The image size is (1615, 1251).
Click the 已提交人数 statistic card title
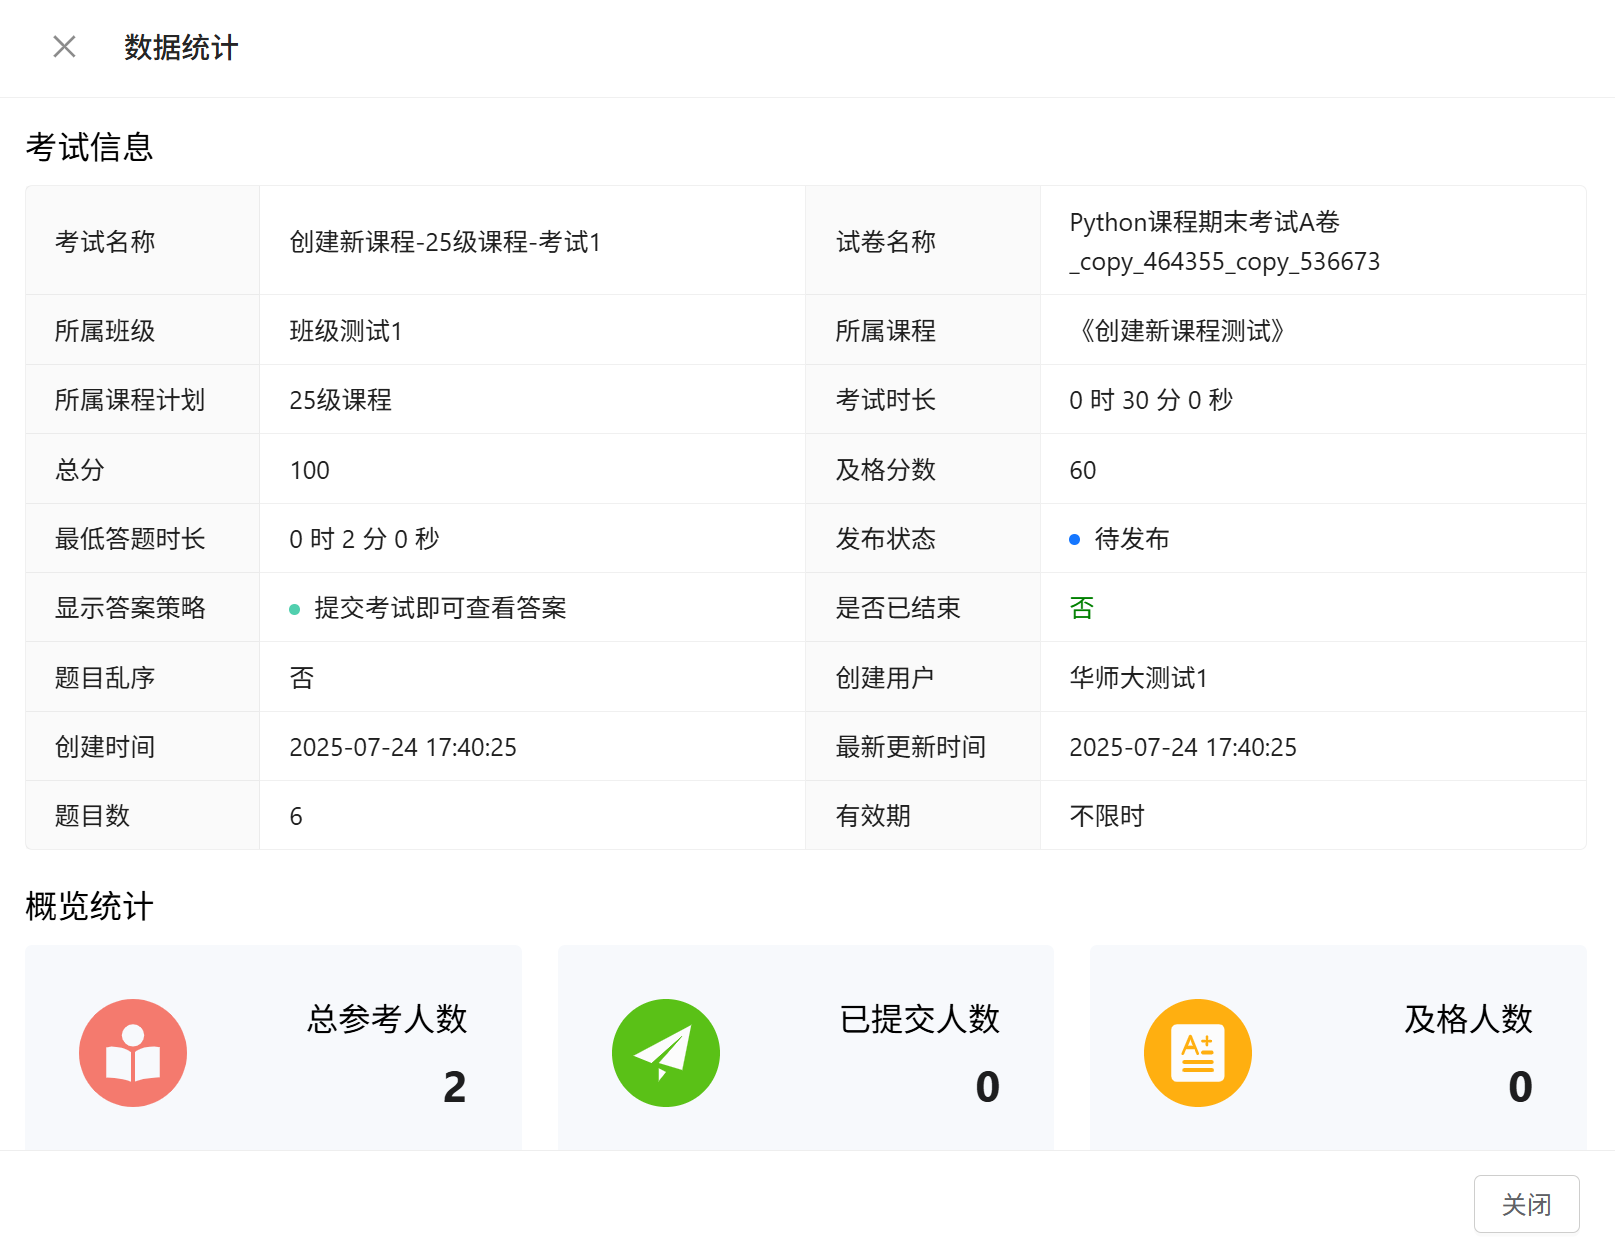point(919,1019)
